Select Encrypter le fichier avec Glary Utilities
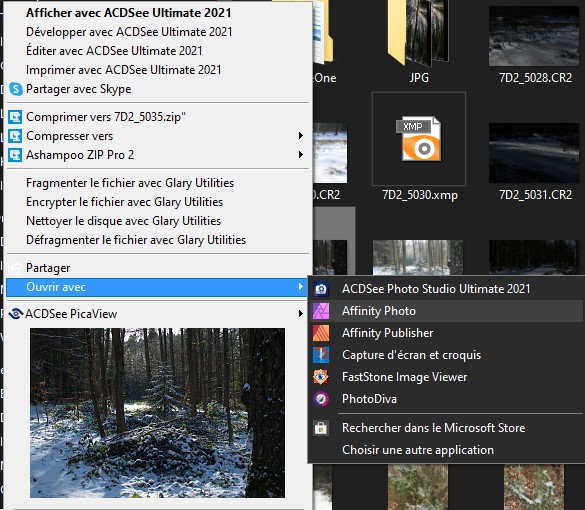The height and width of the screenshot is (510, 585). coord(124,202)
